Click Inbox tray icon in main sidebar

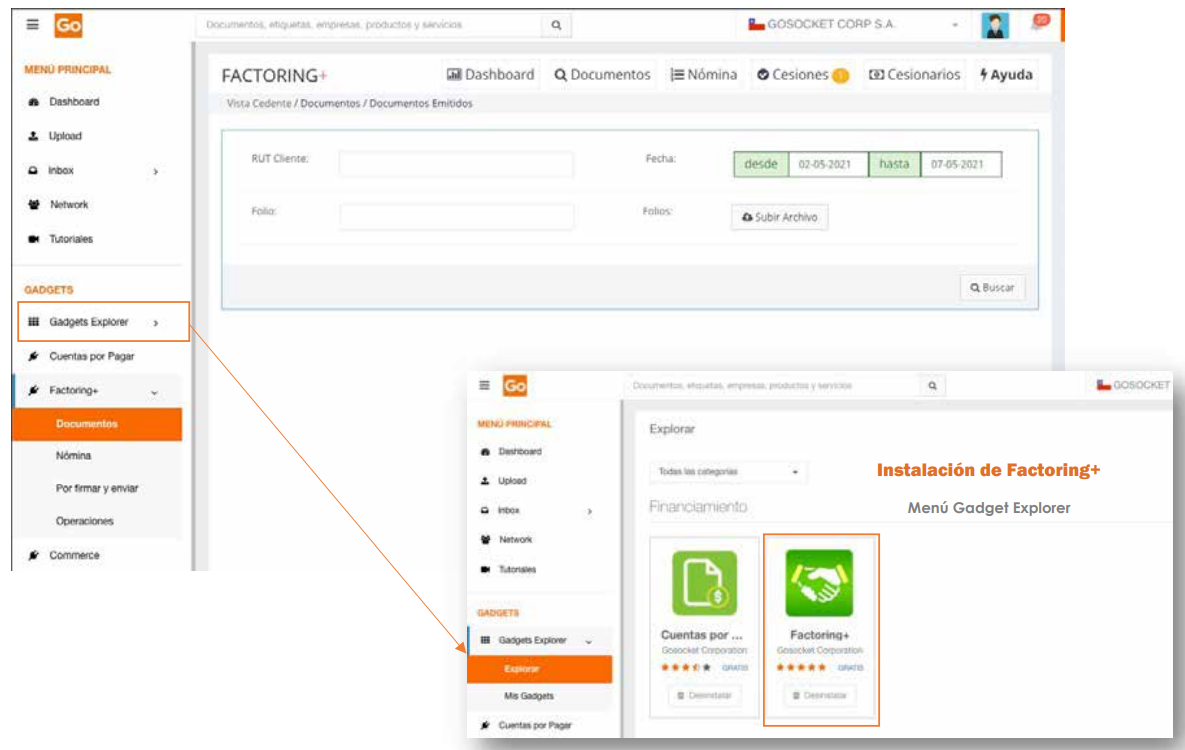(33, 171)
